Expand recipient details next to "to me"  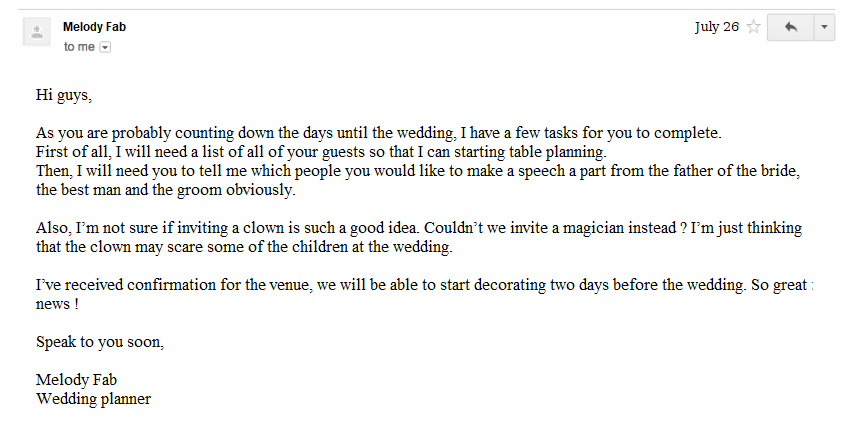pos(105,47)
